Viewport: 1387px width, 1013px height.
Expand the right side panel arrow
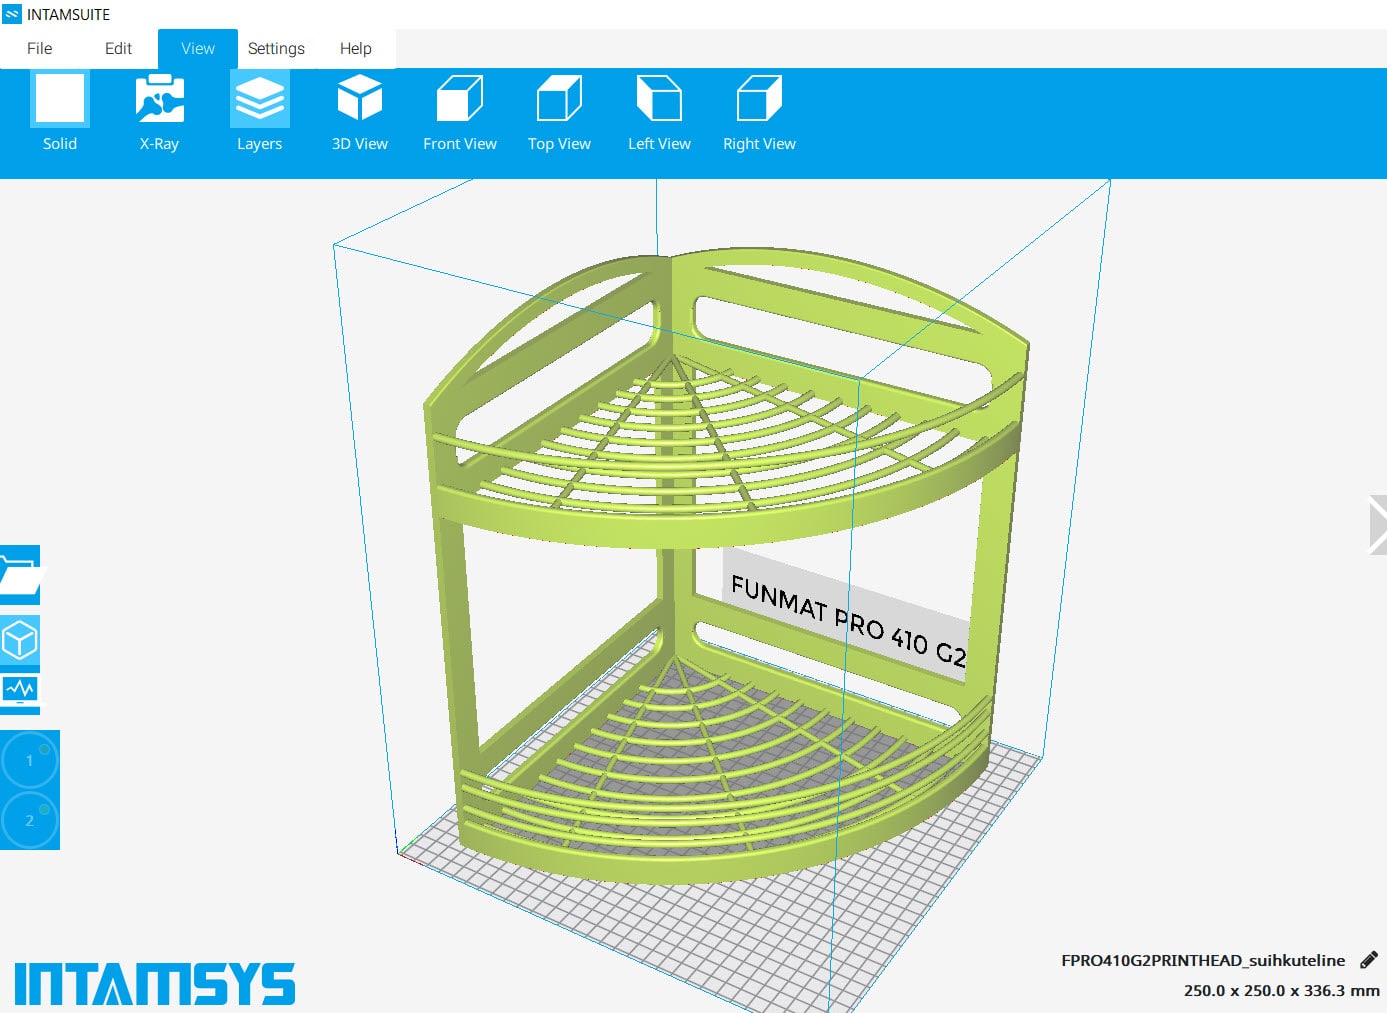[x=1377, y=524]
